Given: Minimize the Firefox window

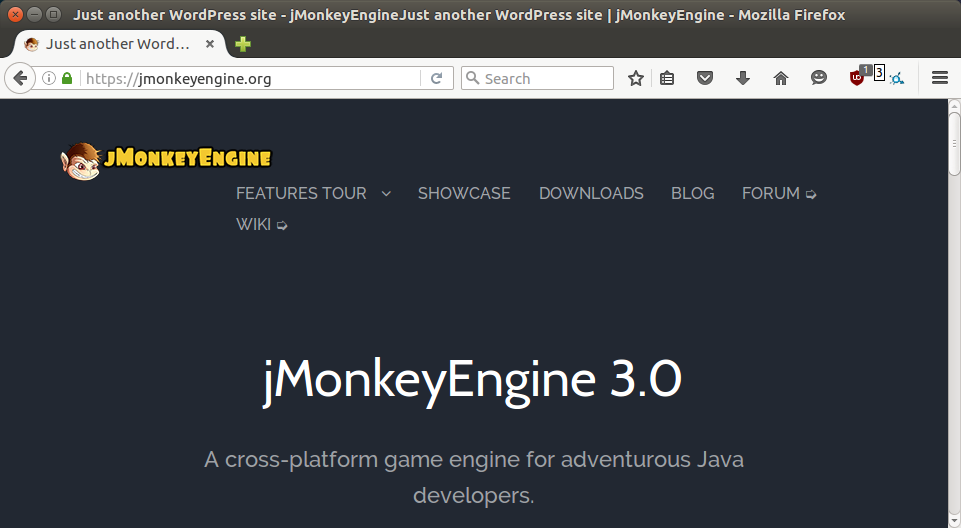Looking at the screenshot, I should 35,14.
